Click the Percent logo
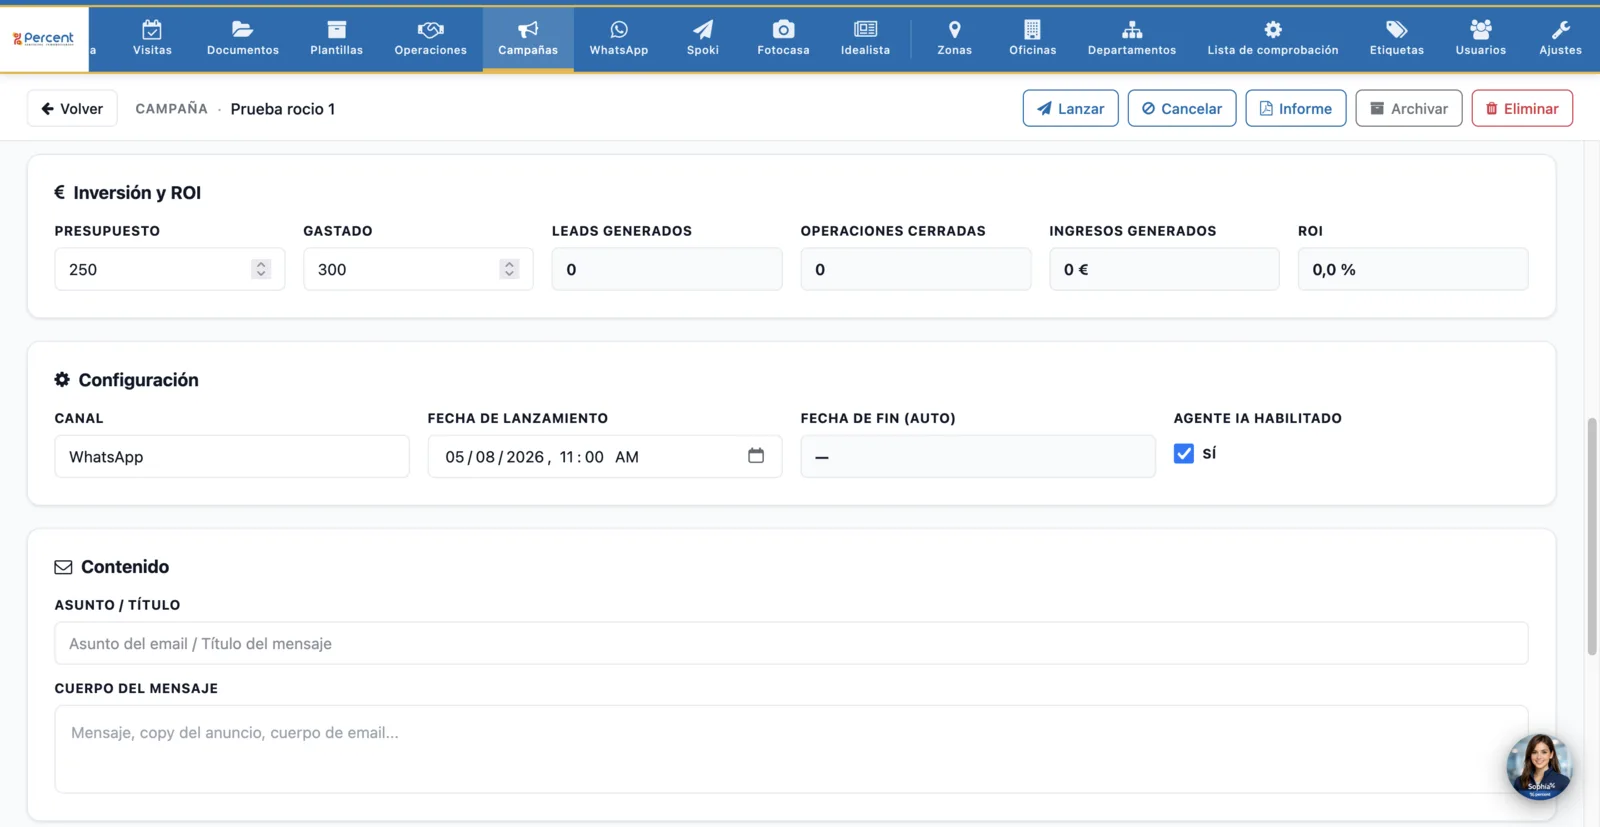Viewport: 1600px width, 827px height. point(44,39)
